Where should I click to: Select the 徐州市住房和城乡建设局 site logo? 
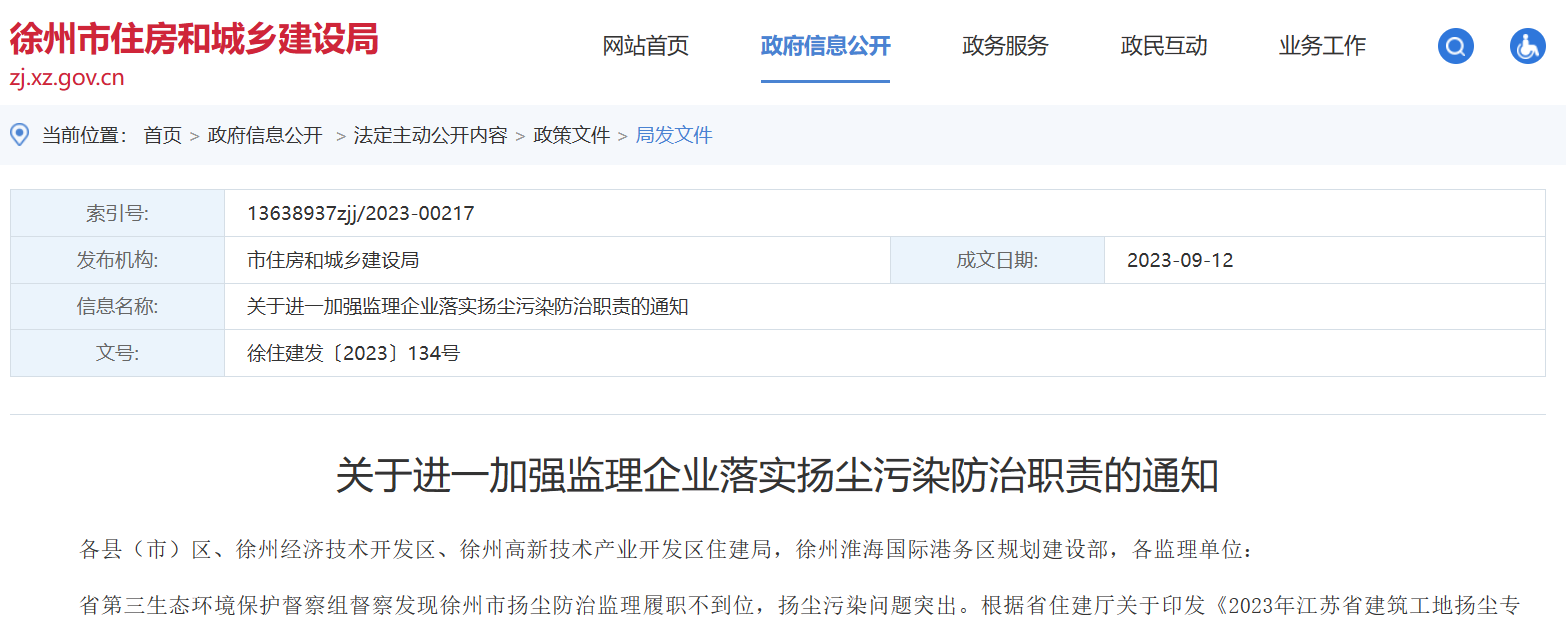[x=192, y=38]
